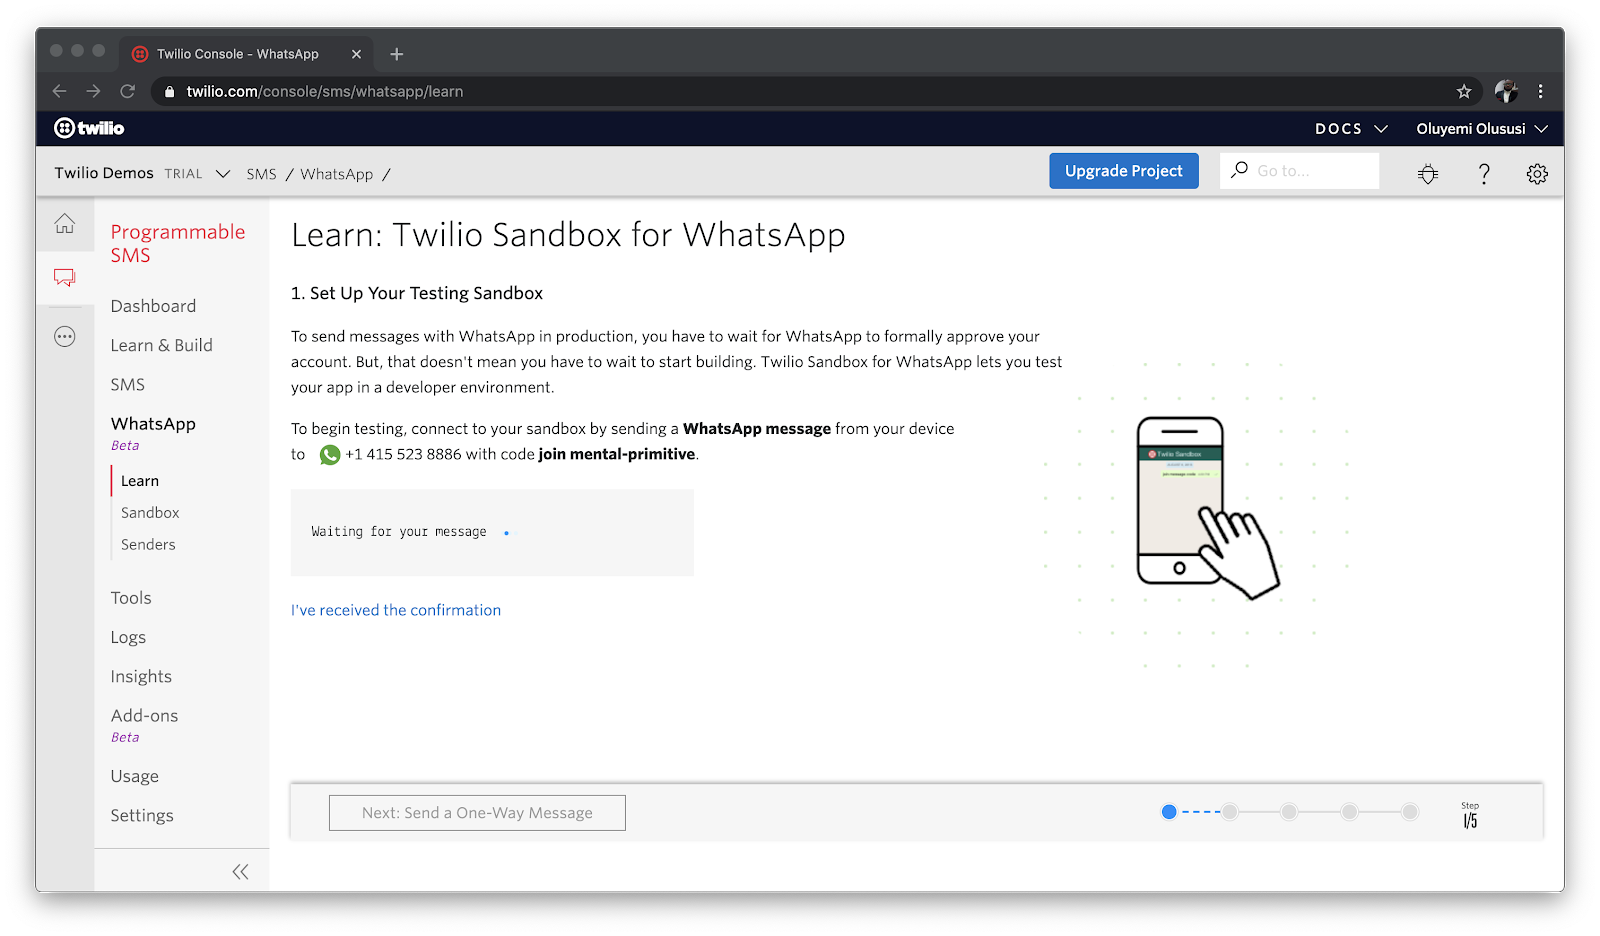Open the Chrome profile avatar
This screenshot has width=1600, height=936.
[1506, 91]
